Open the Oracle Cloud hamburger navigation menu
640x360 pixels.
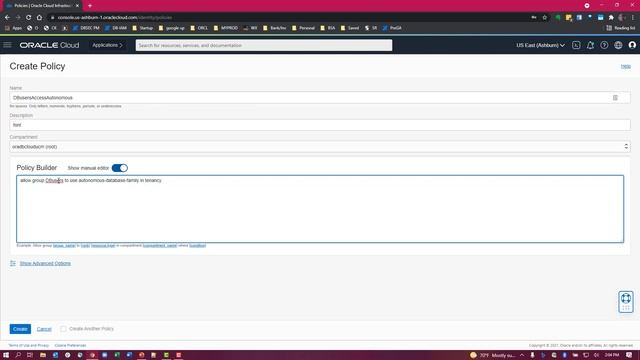point(7,45)
